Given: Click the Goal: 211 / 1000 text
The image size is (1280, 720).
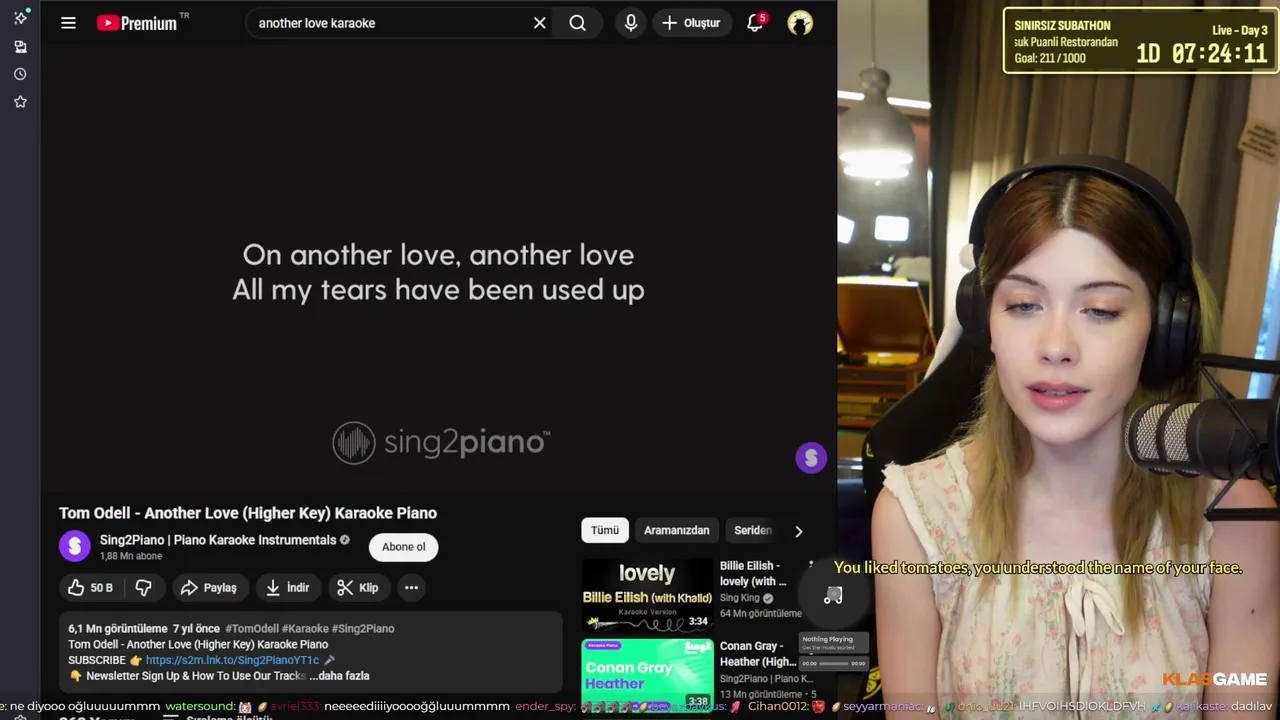Looking at the screenshot, I should tap(1050, 59).
